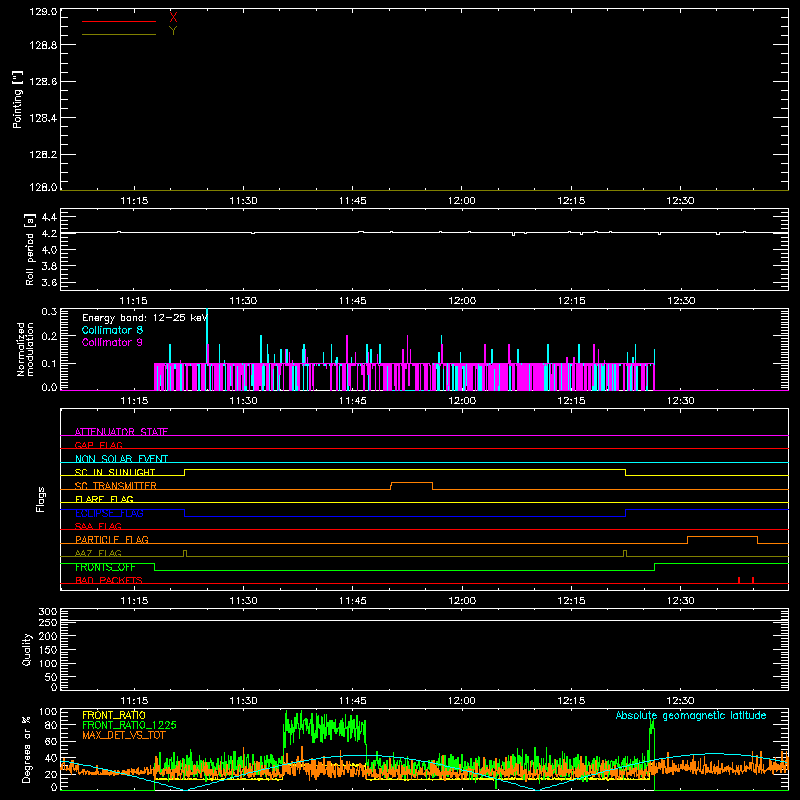Click the Quality axis title

27,649
